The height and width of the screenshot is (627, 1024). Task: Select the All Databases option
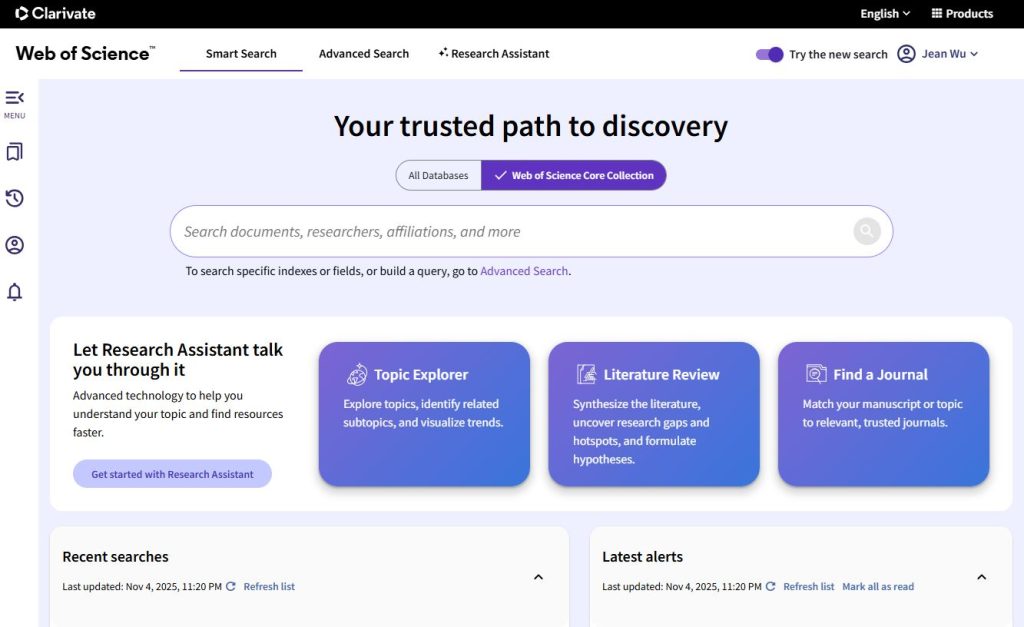(438, 175)
